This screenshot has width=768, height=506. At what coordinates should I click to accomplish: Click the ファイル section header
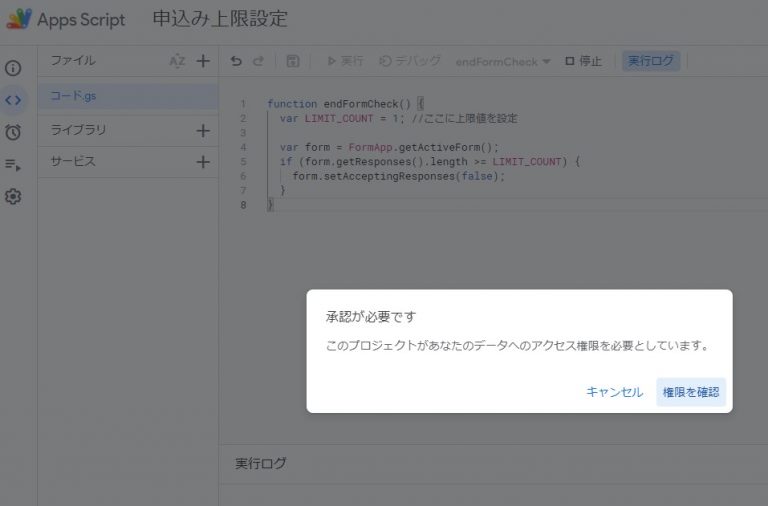coord(73,61)
